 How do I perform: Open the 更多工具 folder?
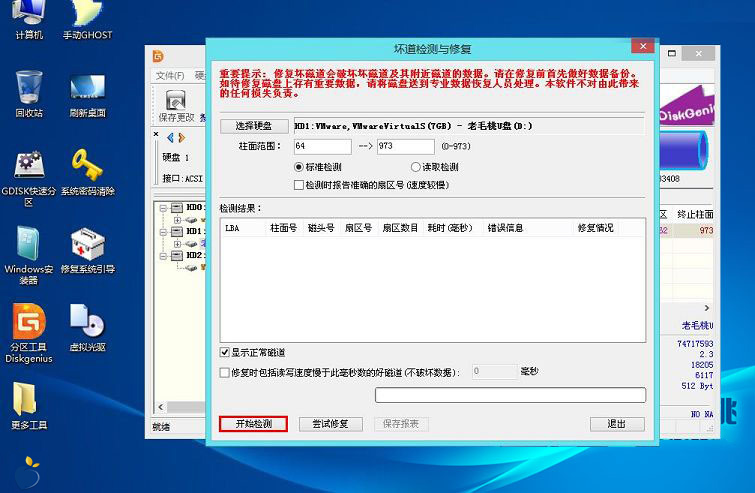pos(29,405)
